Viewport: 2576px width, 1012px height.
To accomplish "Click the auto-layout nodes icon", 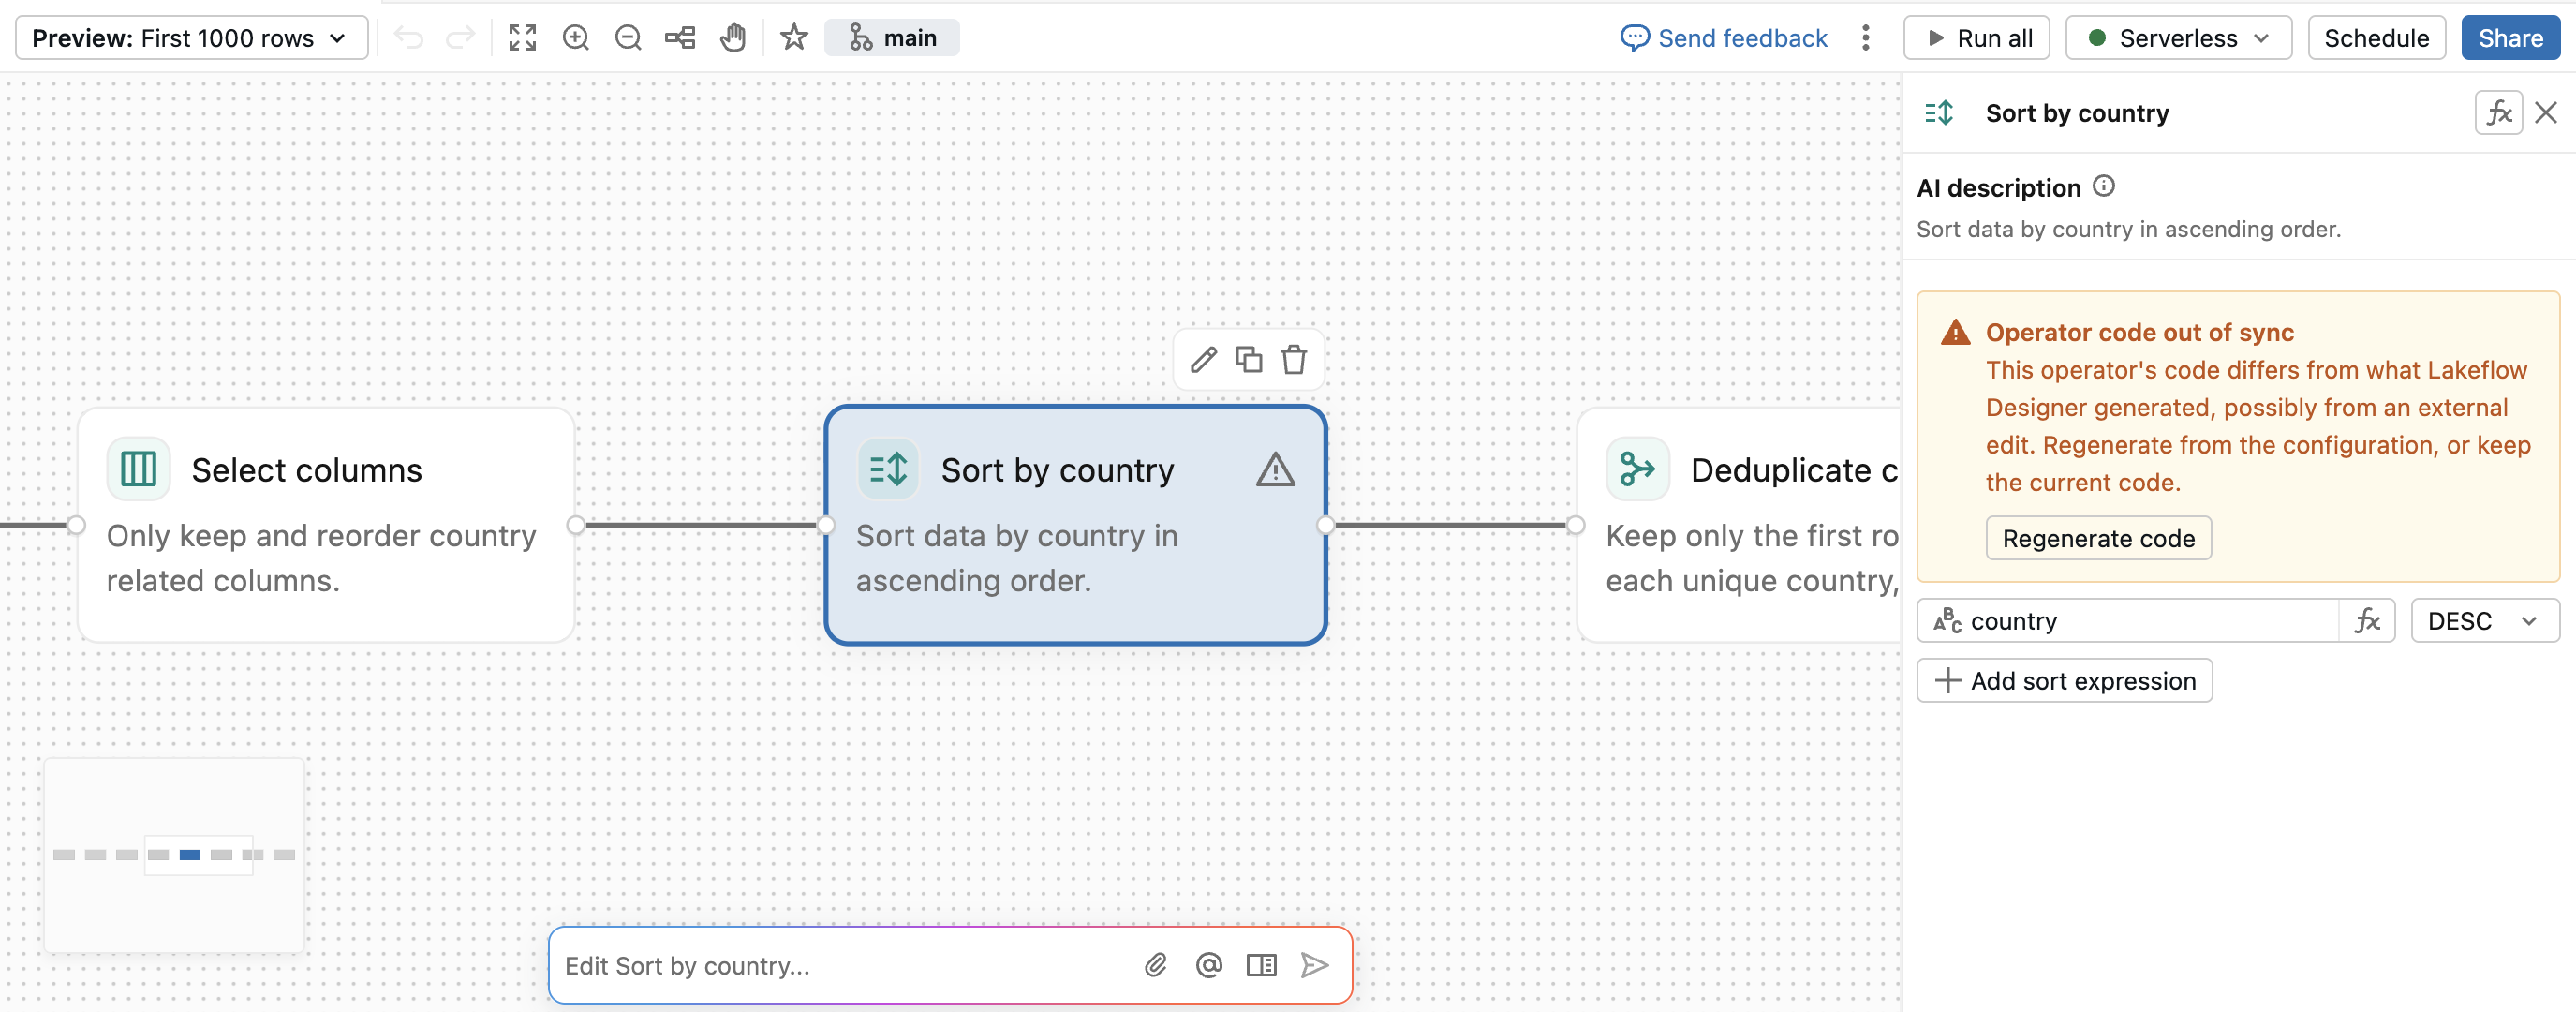I will 680,38.
